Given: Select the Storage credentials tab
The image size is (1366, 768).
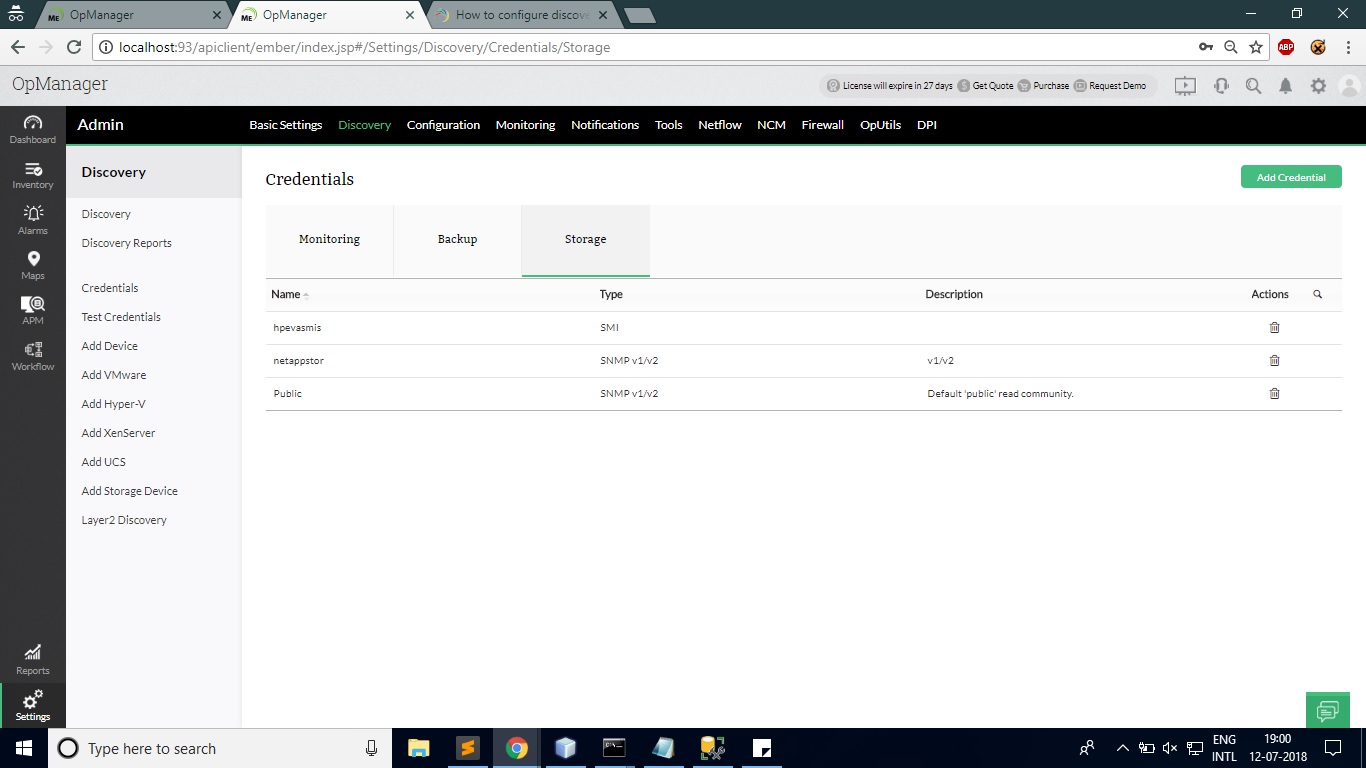Looking at the screenshot, I should (585, 240).
